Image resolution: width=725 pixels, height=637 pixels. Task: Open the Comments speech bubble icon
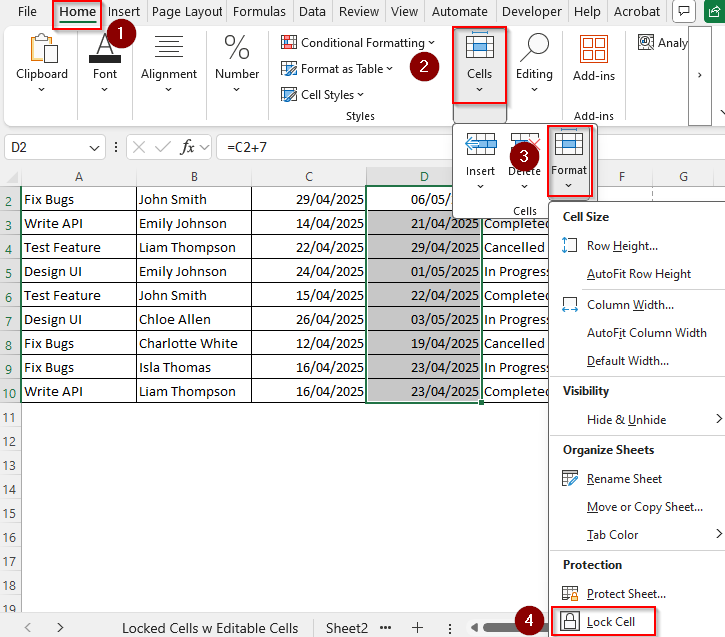coord(684,12)
